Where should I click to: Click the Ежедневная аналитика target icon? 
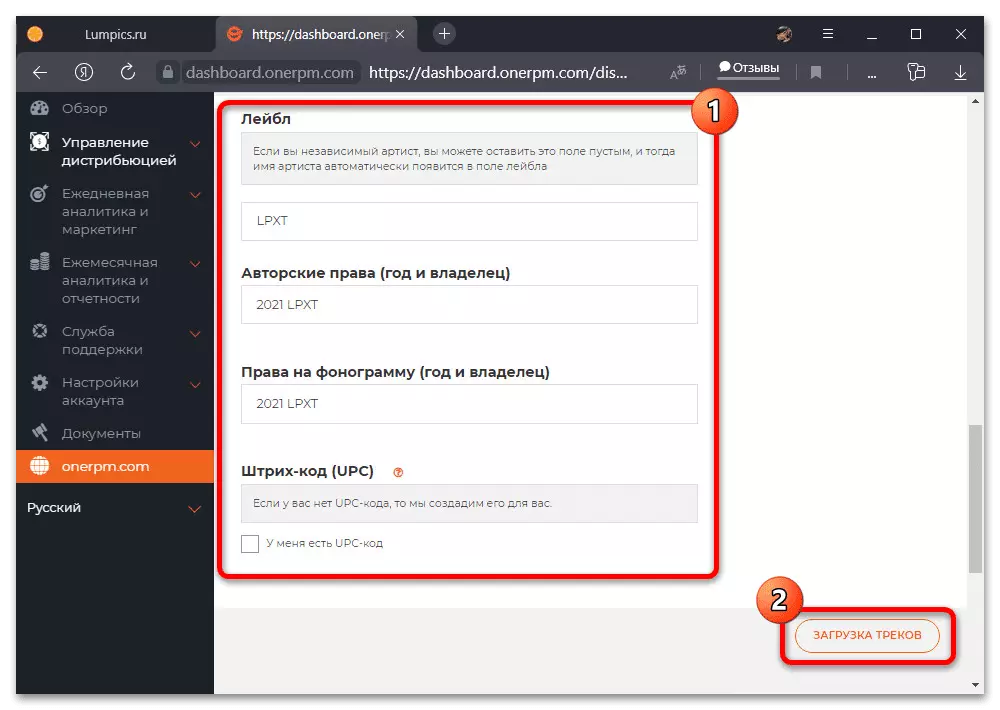click(39, 193)
